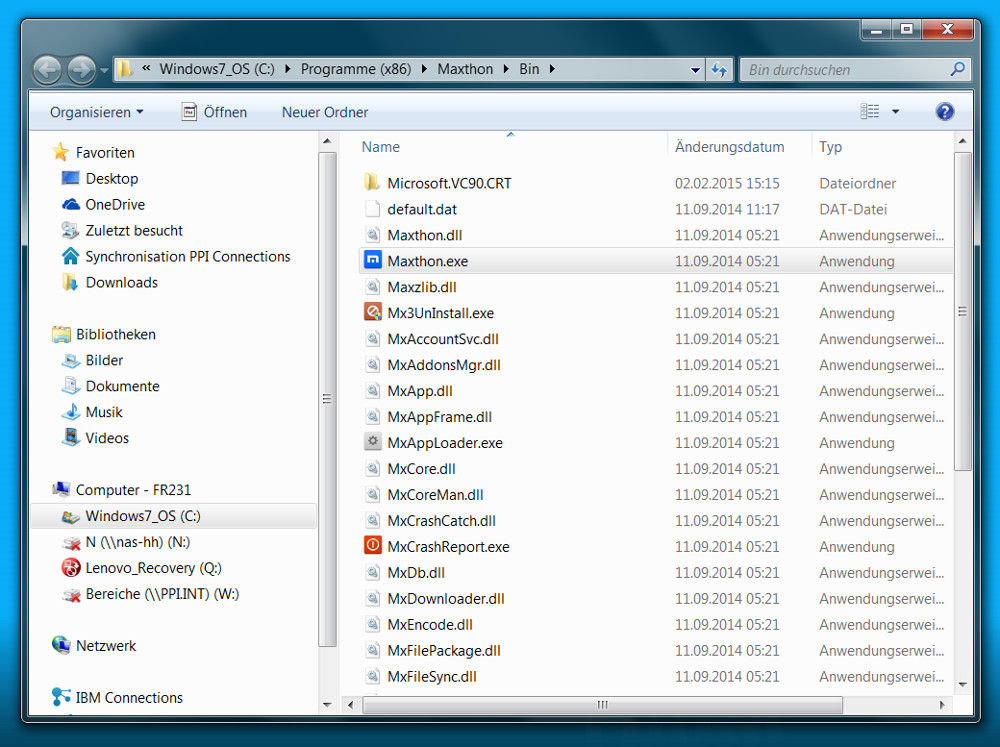Select the MxCrashReport.exe icon

pos(372,546)
